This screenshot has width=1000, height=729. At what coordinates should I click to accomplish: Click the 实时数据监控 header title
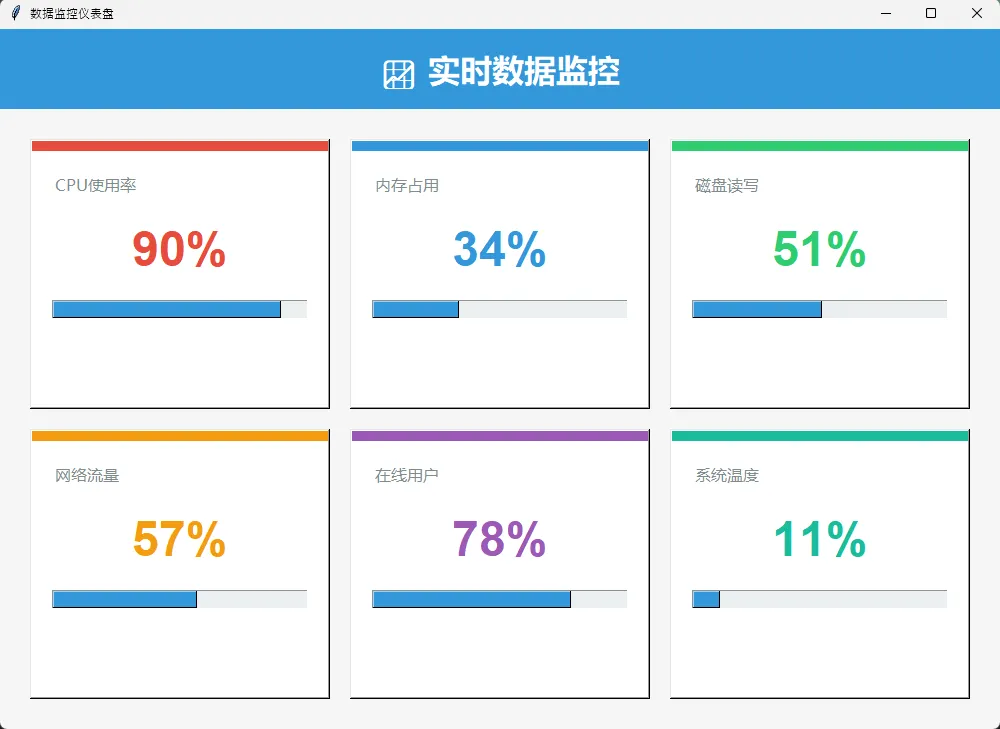coord(524,72)
